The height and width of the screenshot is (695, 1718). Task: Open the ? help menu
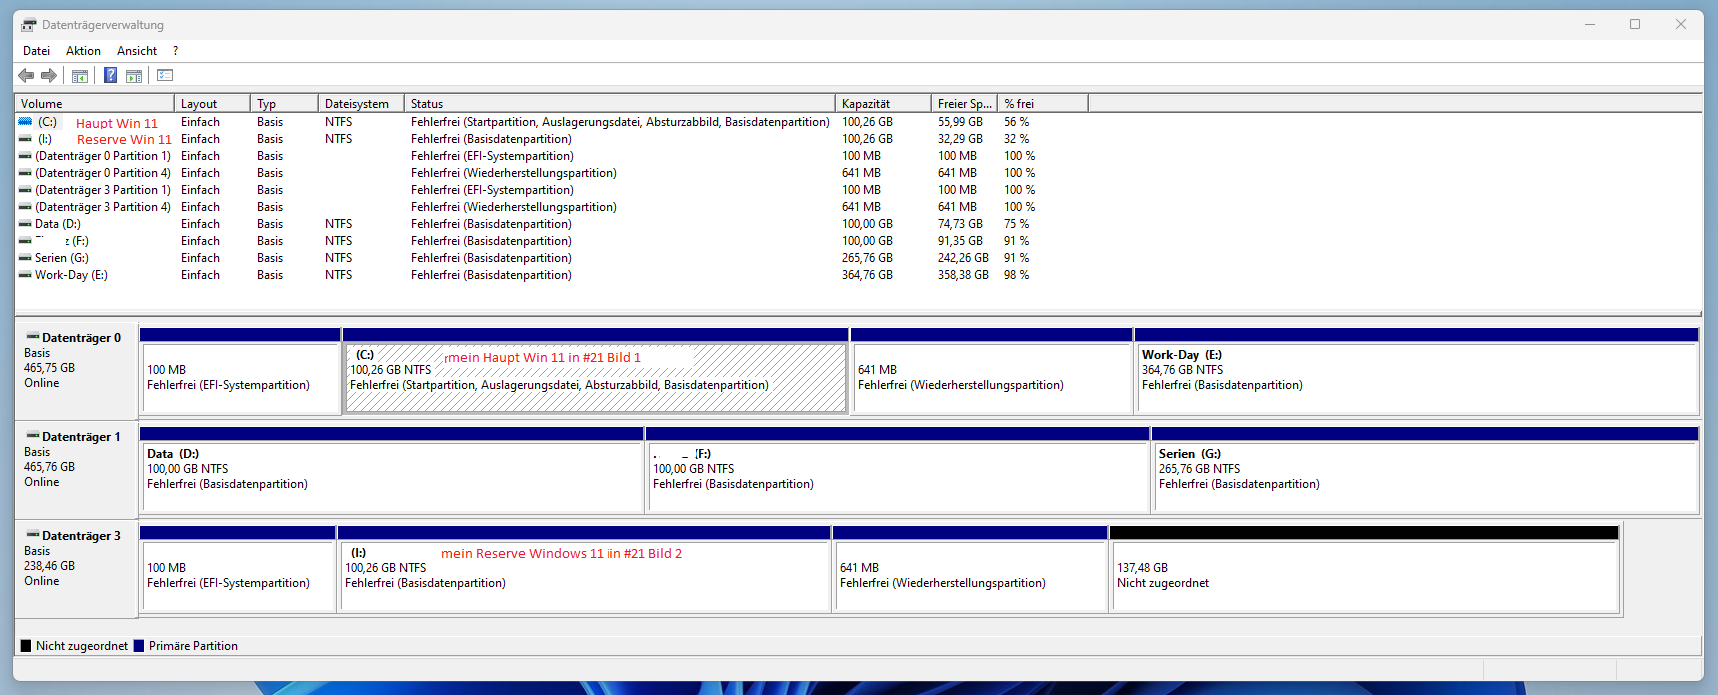pos(175,51)
